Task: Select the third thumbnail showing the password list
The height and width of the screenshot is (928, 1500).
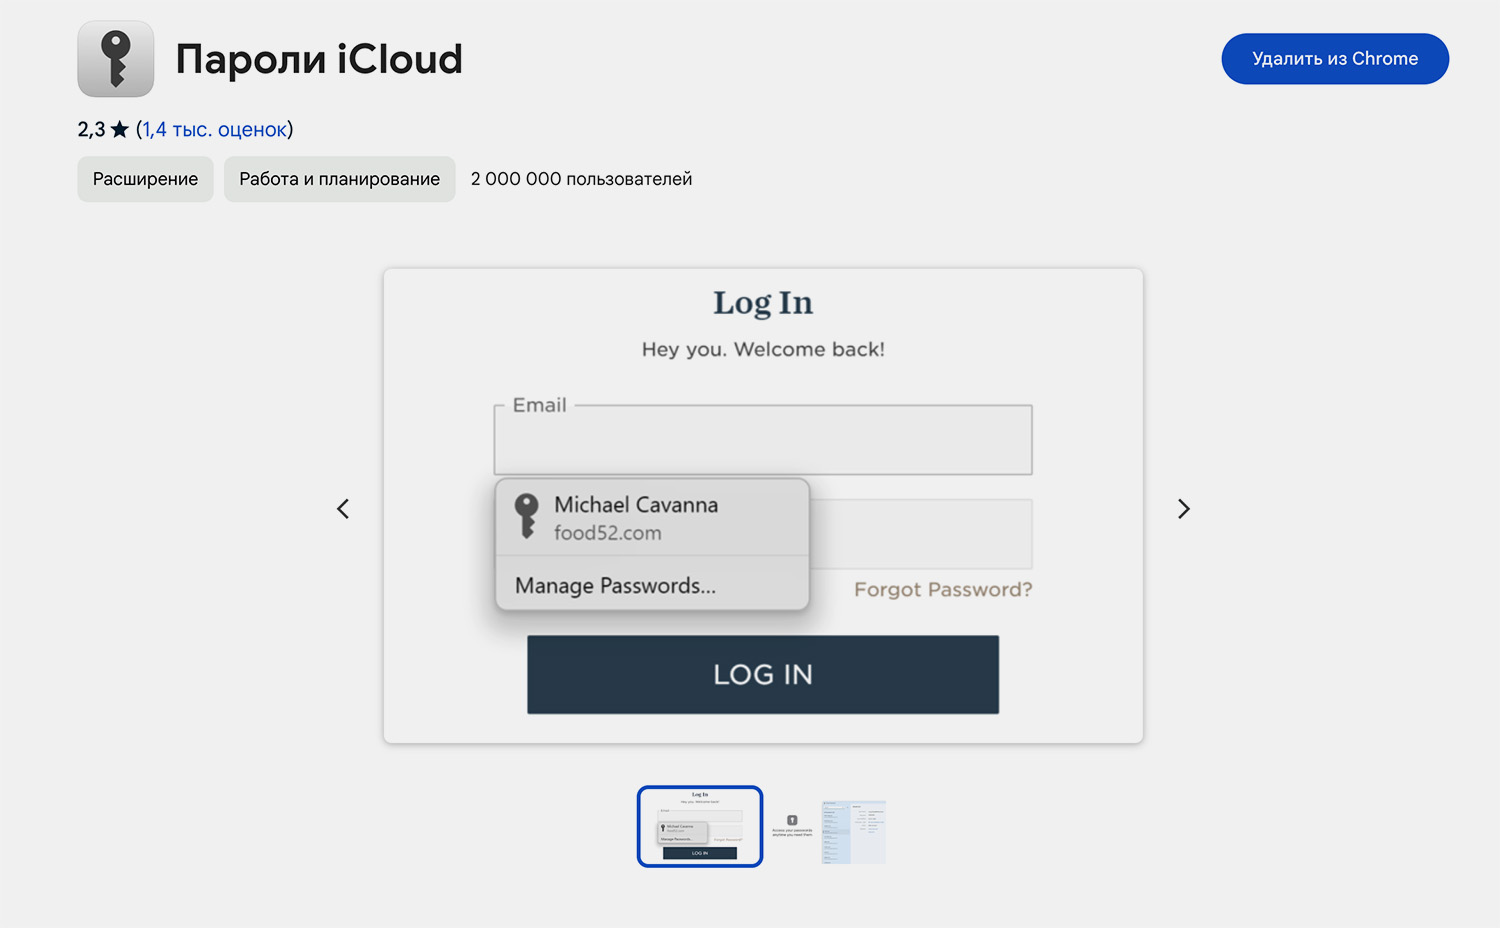Action: click(x=854, y=832)
